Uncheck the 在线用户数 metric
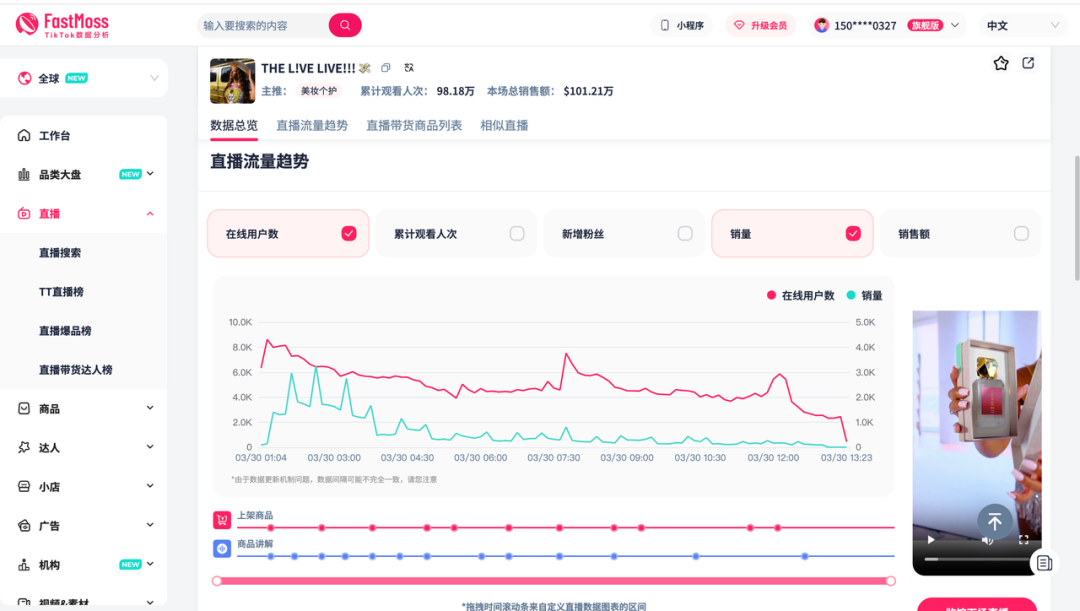1080x611 pixels. point(348,233)
